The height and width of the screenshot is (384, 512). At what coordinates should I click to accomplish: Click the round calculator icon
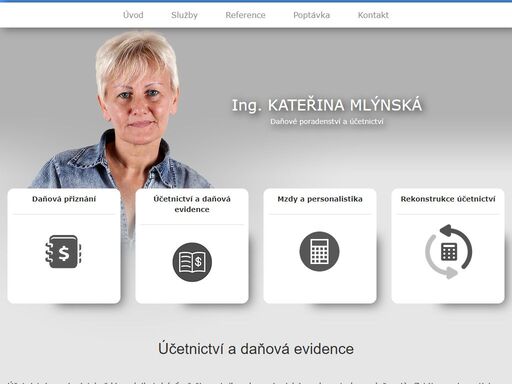pos(319,251)
